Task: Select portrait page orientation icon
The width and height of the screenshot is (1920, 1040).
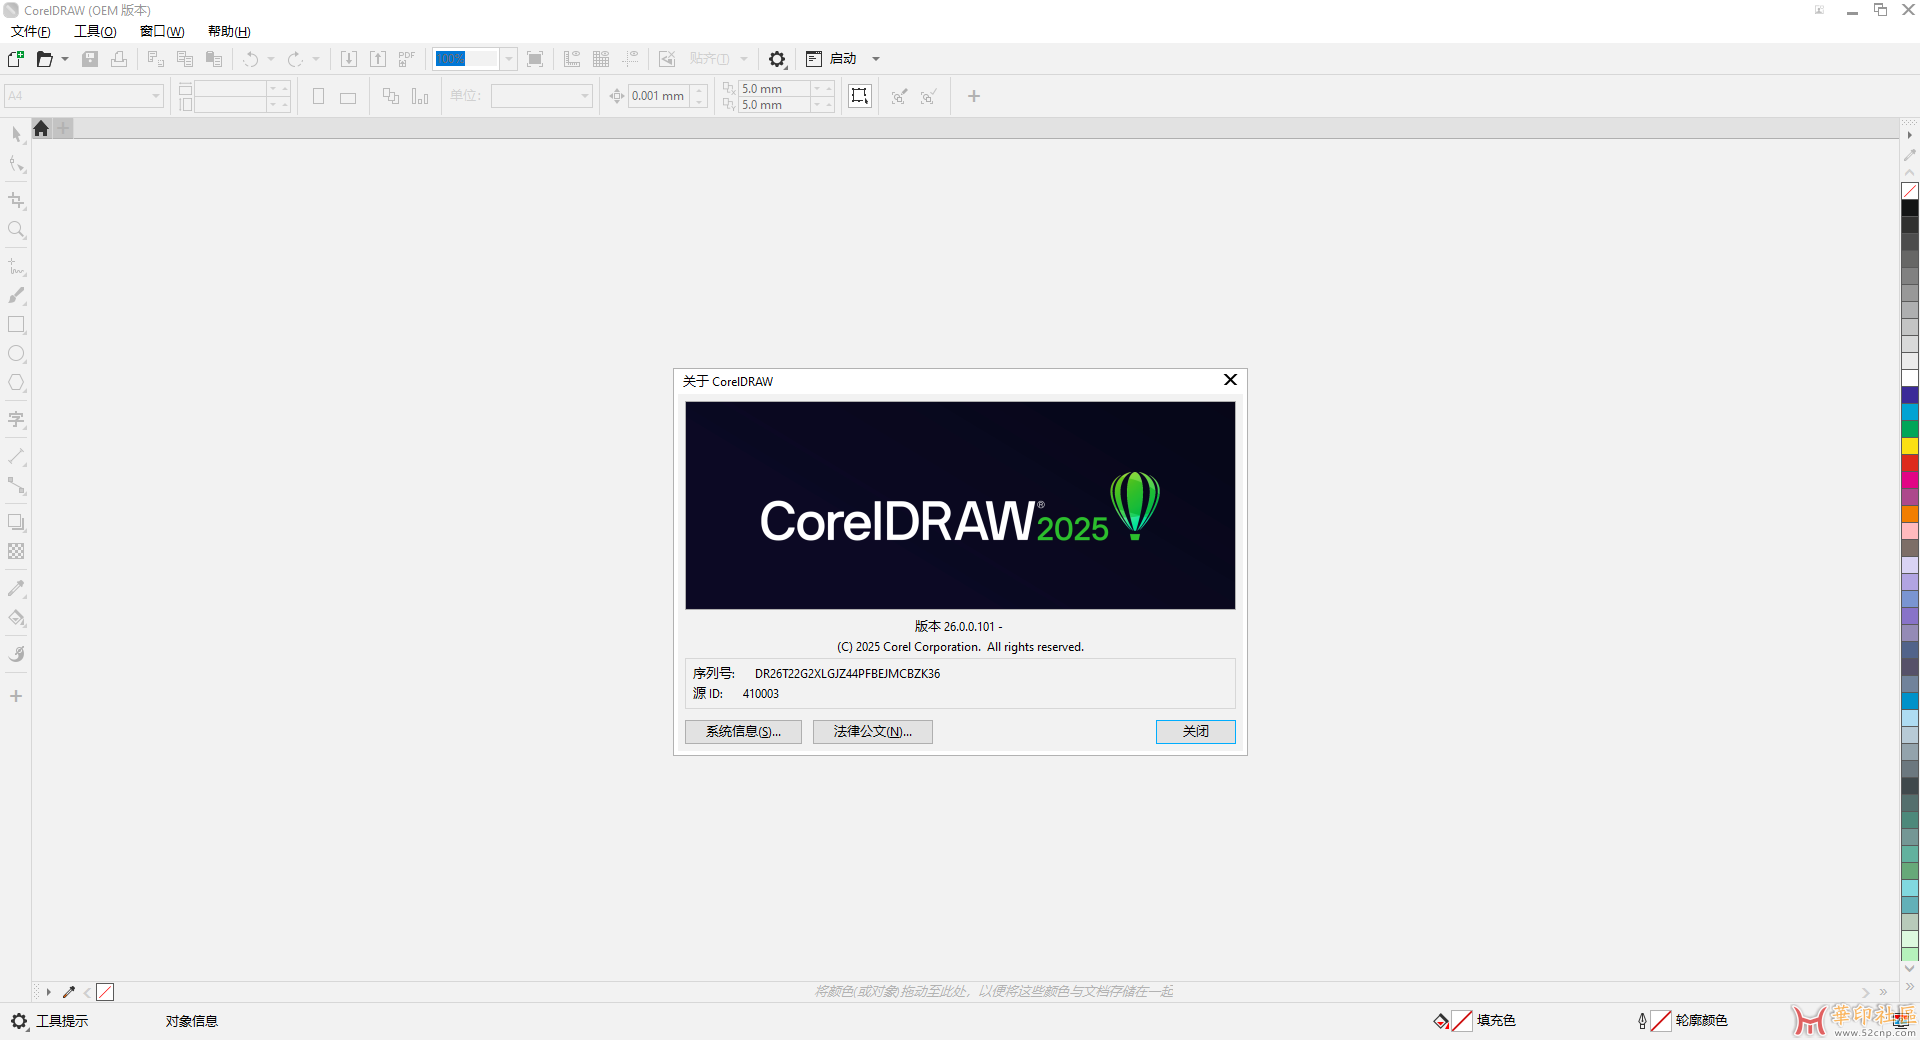Action: click(319, 96)
